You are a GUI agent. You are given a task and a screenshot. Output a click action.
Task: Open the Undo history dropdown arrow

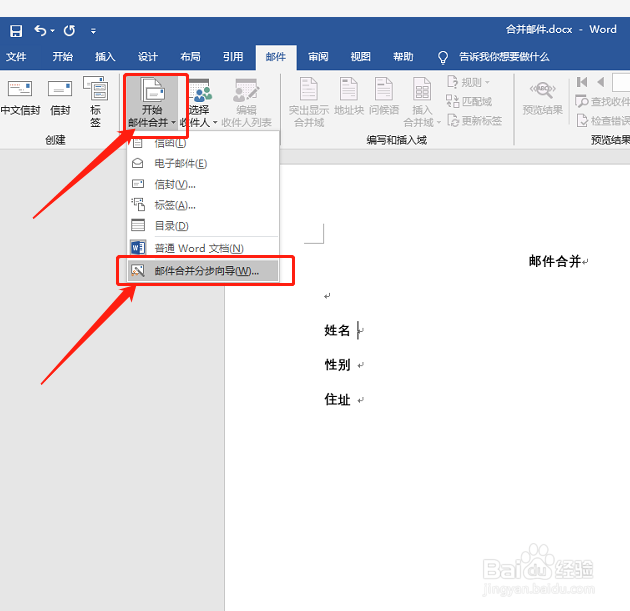tap(53, 31)
